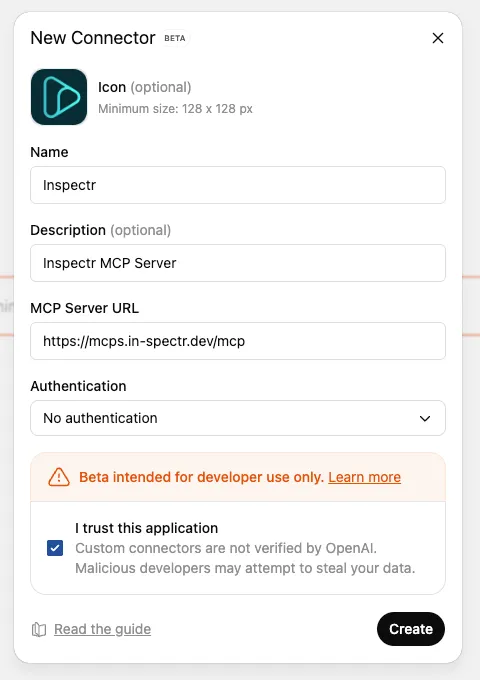The width and height of the screenshot is (480, 680).
Task: Click the orange warning triangle icon
Action: tap(59, 477)
